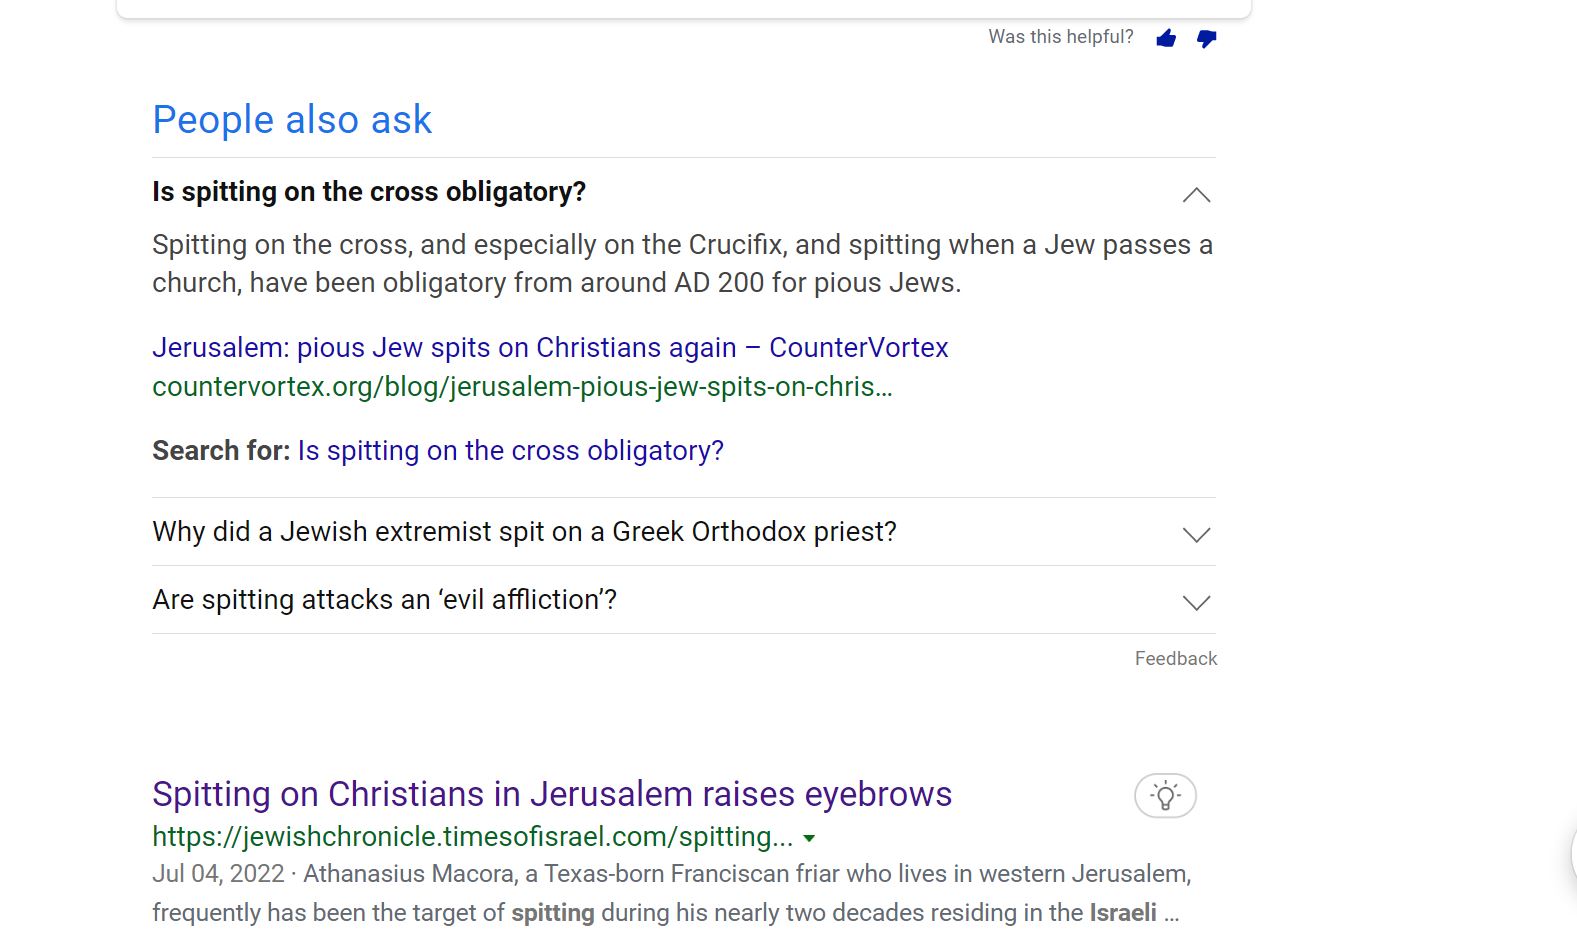The width and height of the screenshot is (1577, 945).
Task: Expand chevron for 'evil affliction' question
Action: (x=1196, y=602)
